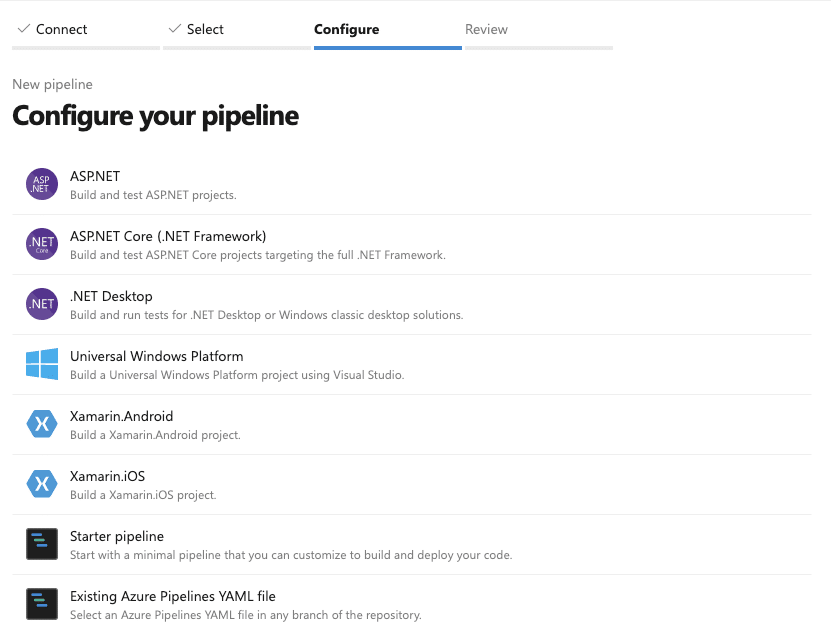Click the ASP.NET Core icon

[42, 244]
